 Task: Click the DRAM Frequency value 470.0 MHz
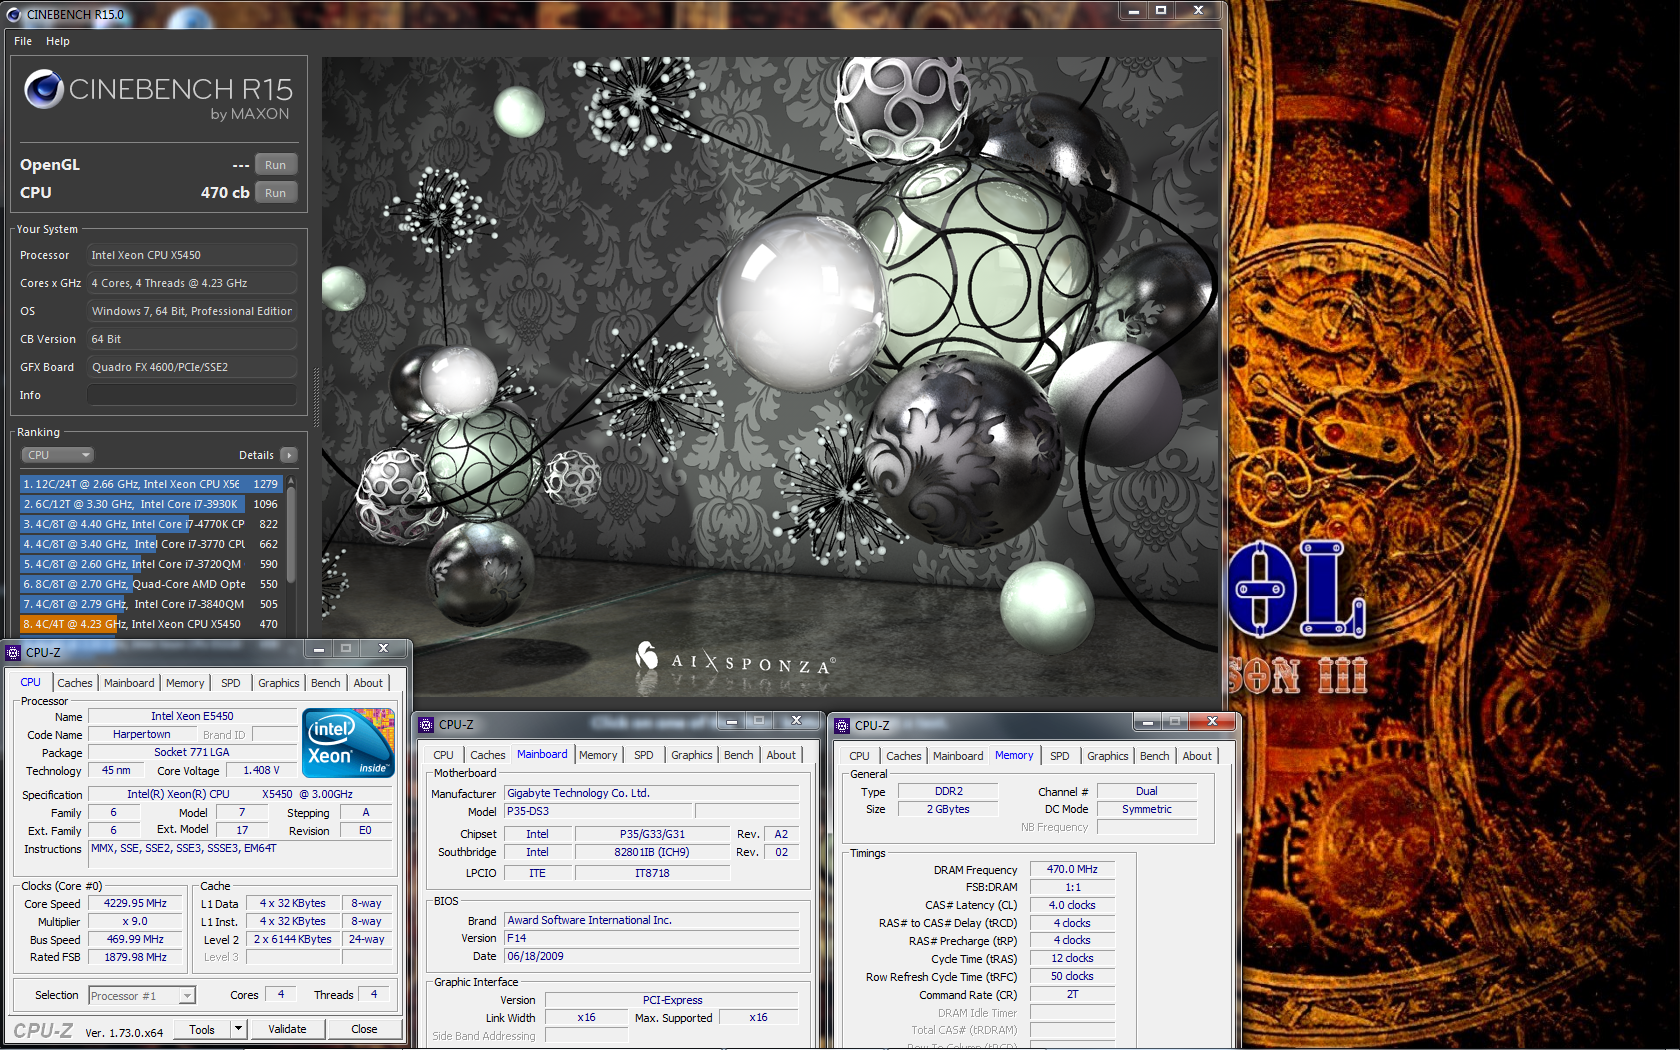(1072, 869)
